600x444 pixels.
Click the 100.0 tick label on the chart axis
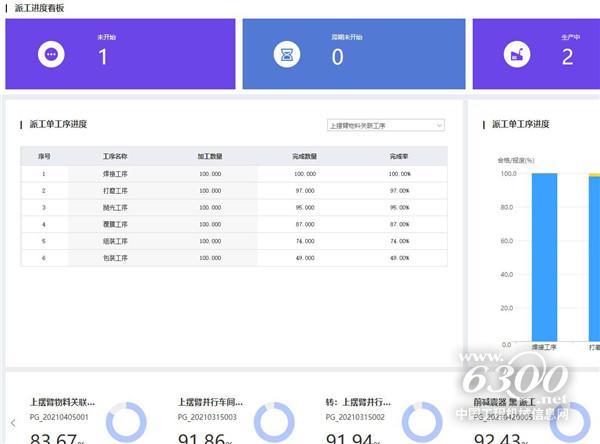(x=508, y=173)
